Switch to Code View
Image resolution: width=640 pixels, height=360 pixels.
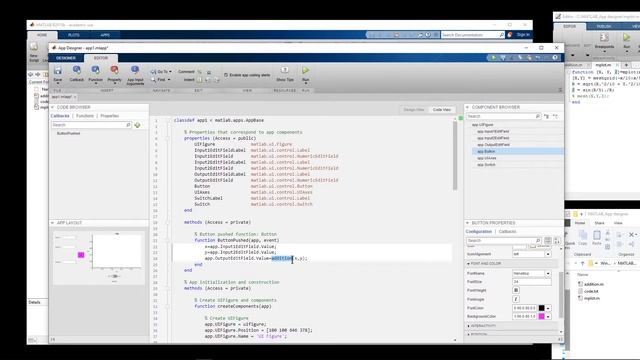click(x=442, y=110)
